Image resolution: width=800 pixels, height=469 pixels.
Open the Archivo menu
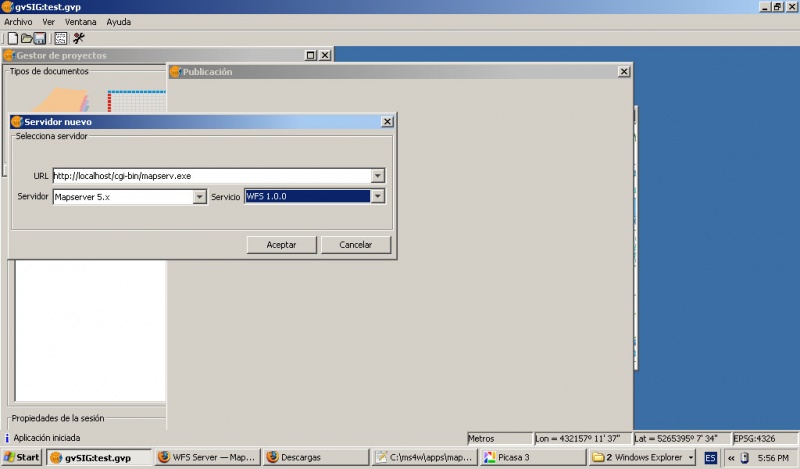click(x=18, y=21)
